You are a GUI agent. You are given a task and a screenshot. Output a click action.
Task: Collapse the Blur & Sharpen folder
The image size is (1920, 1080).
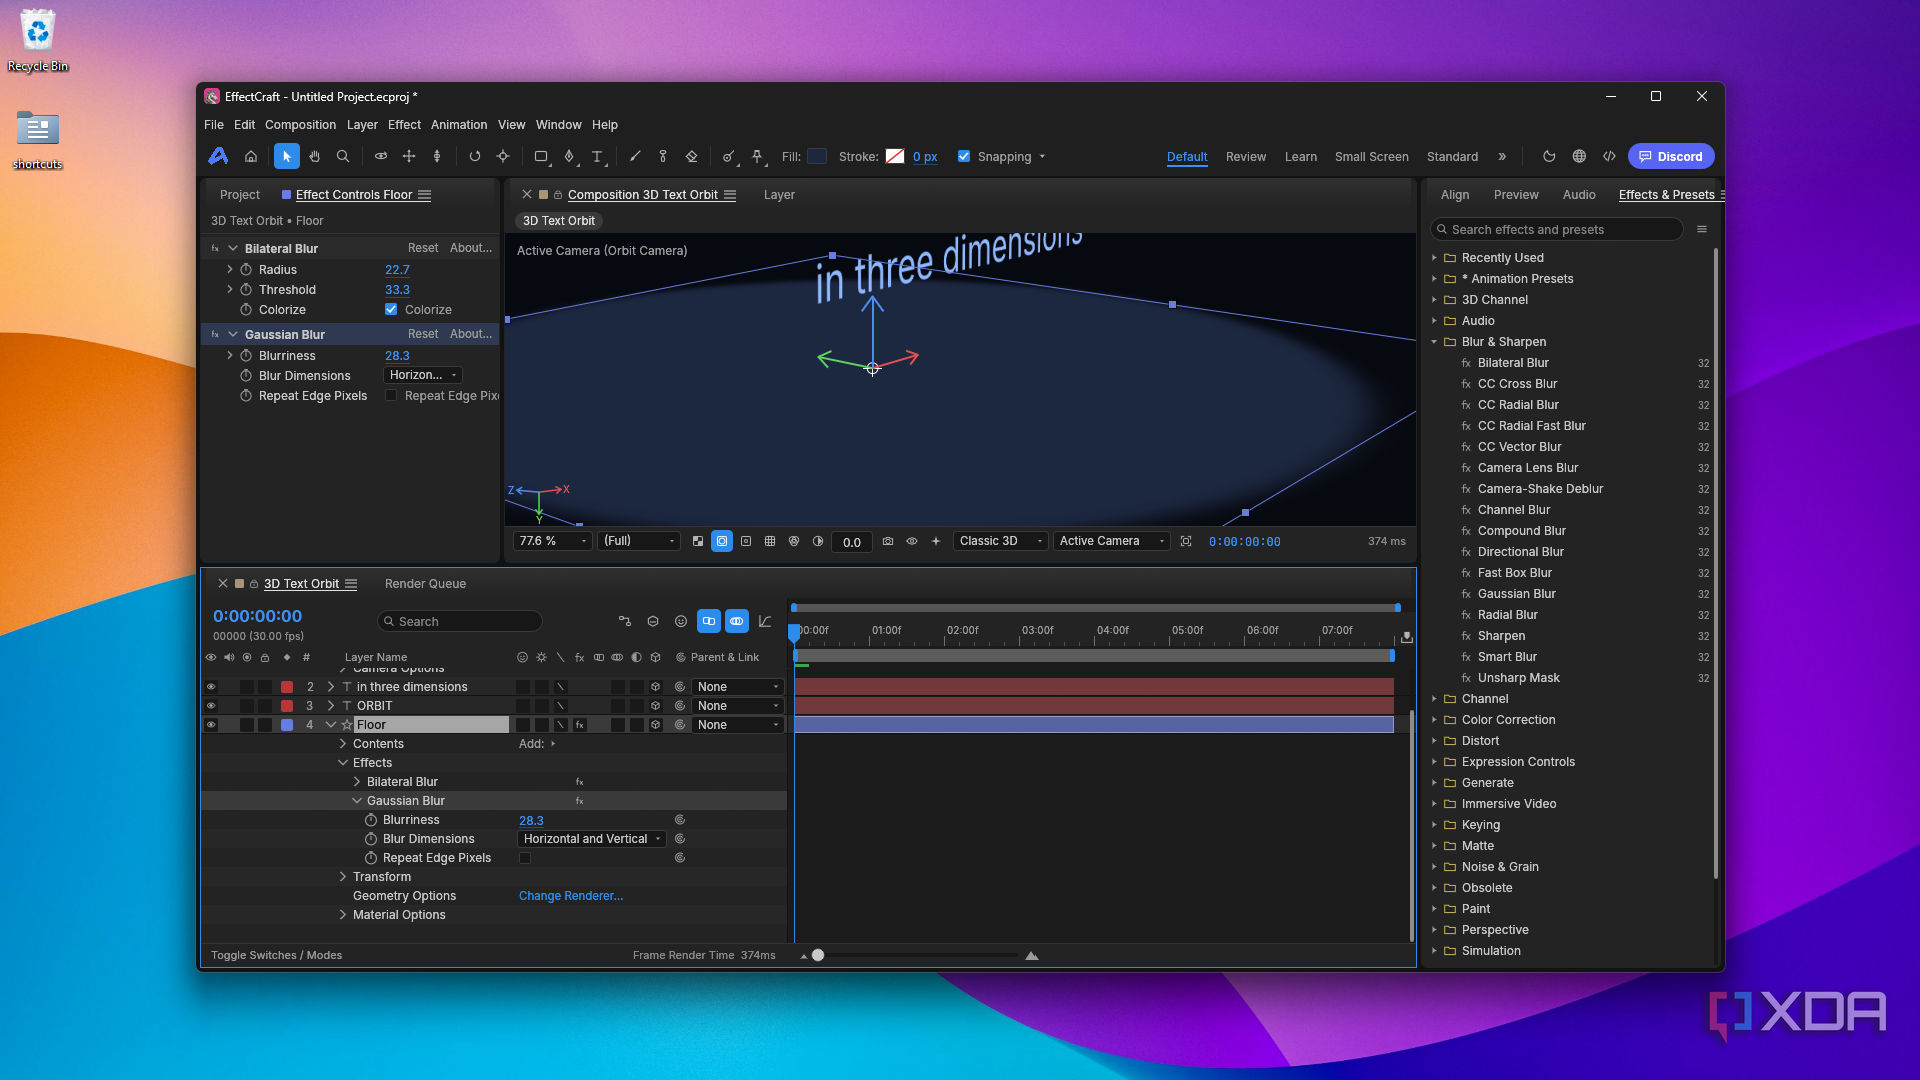pos(1434,342)
